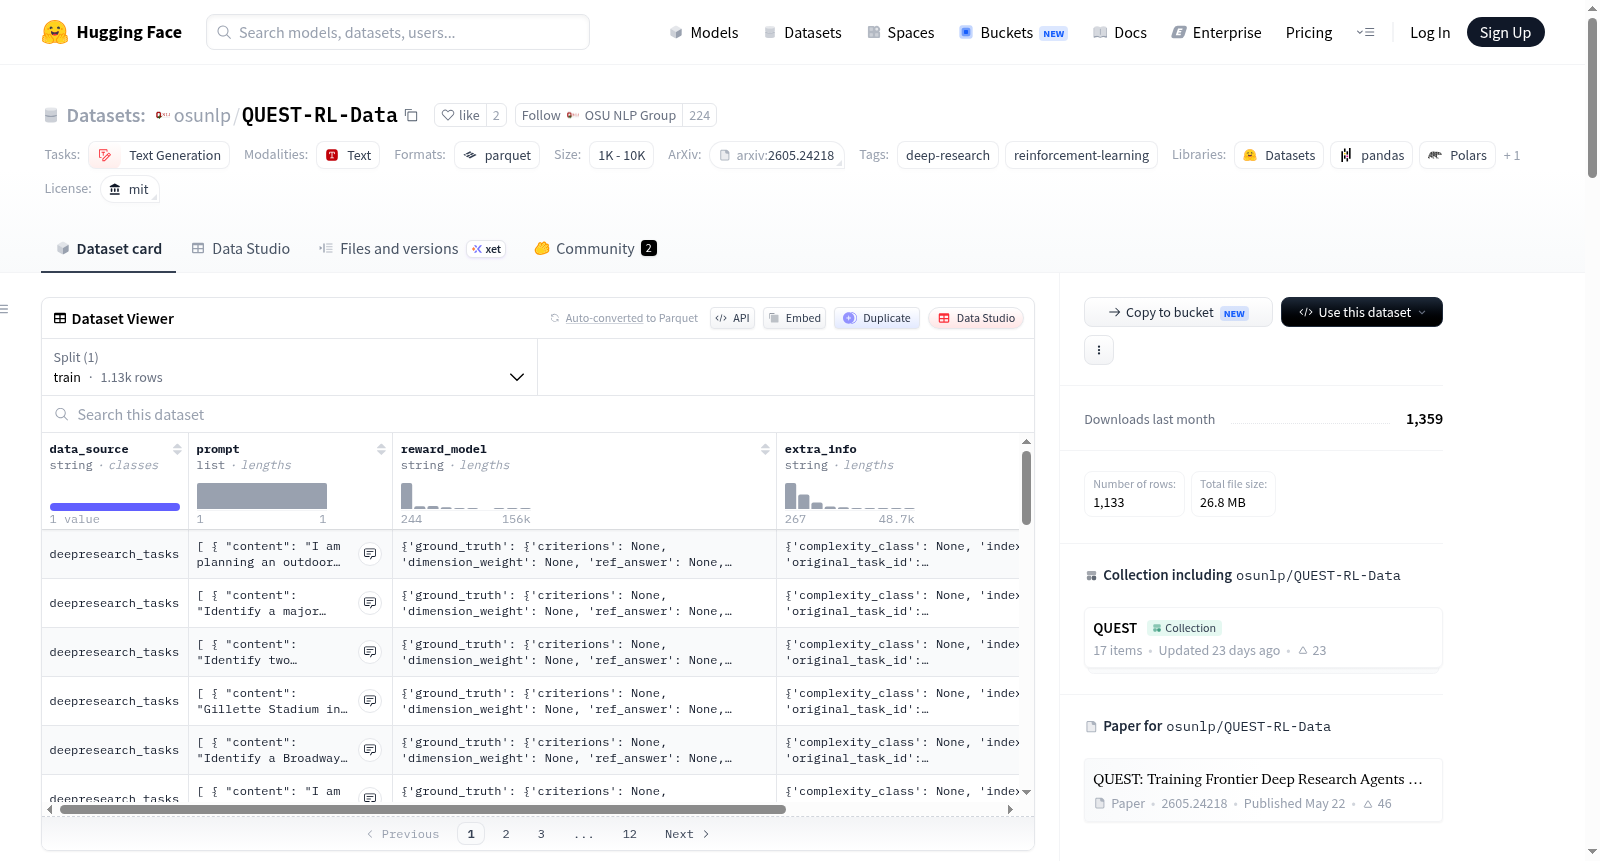This screenshot has width=1600, height=861.
Task: Focus the Search models, datasets, users field
Action: tap(398, 32)
